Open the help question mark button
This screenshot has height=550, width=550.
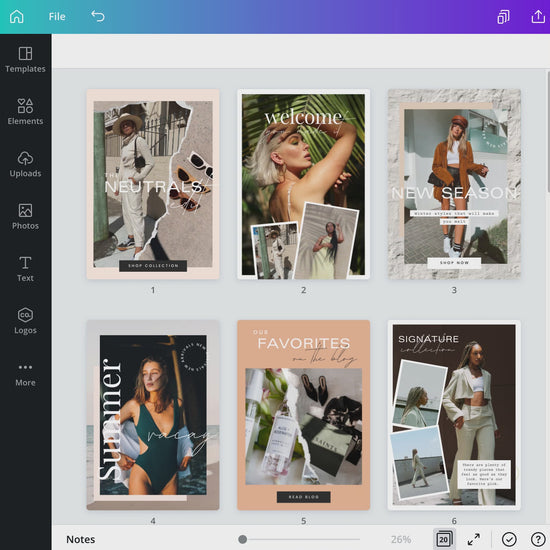pyautogui.click(x=538, y=539)
